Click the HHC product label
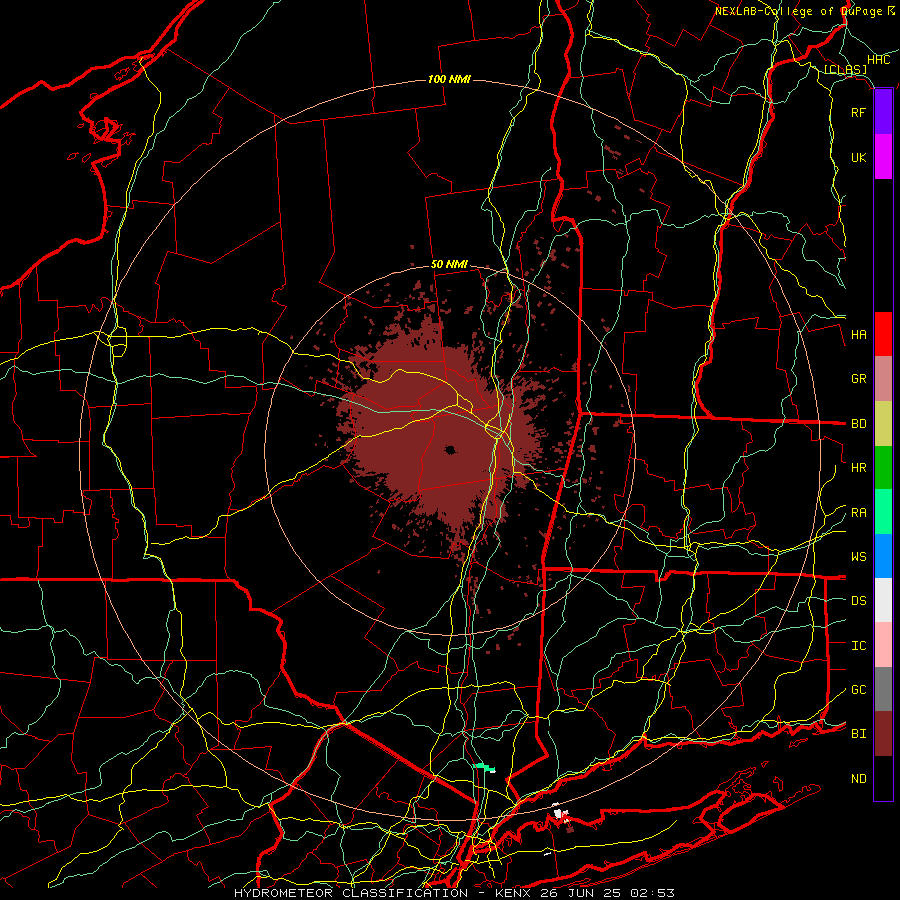 878,60
